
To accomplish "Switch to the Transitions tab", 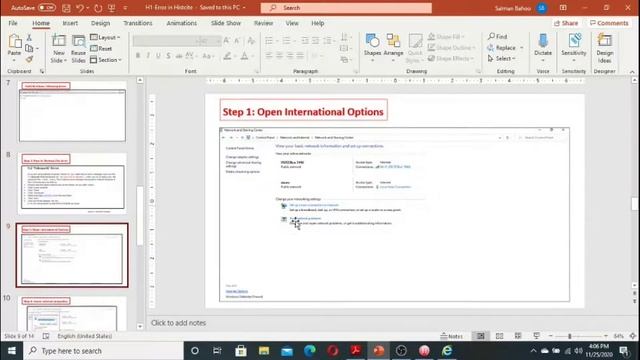I will (x=138, y=23).
